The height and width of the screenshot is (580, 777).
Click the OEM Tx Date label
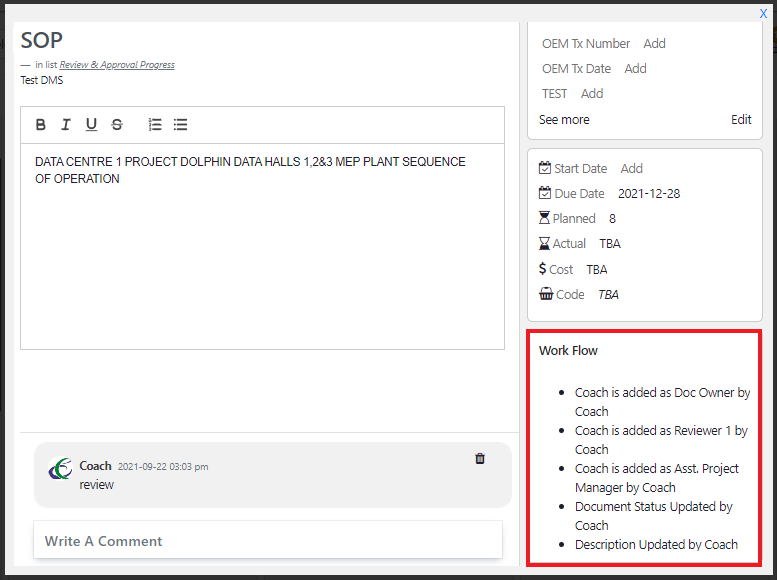[x=576, y=68]
